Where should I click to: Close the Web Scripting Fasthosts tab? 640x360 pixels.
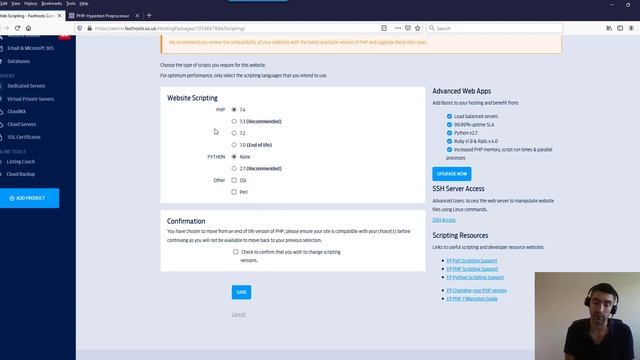point(60,16)
